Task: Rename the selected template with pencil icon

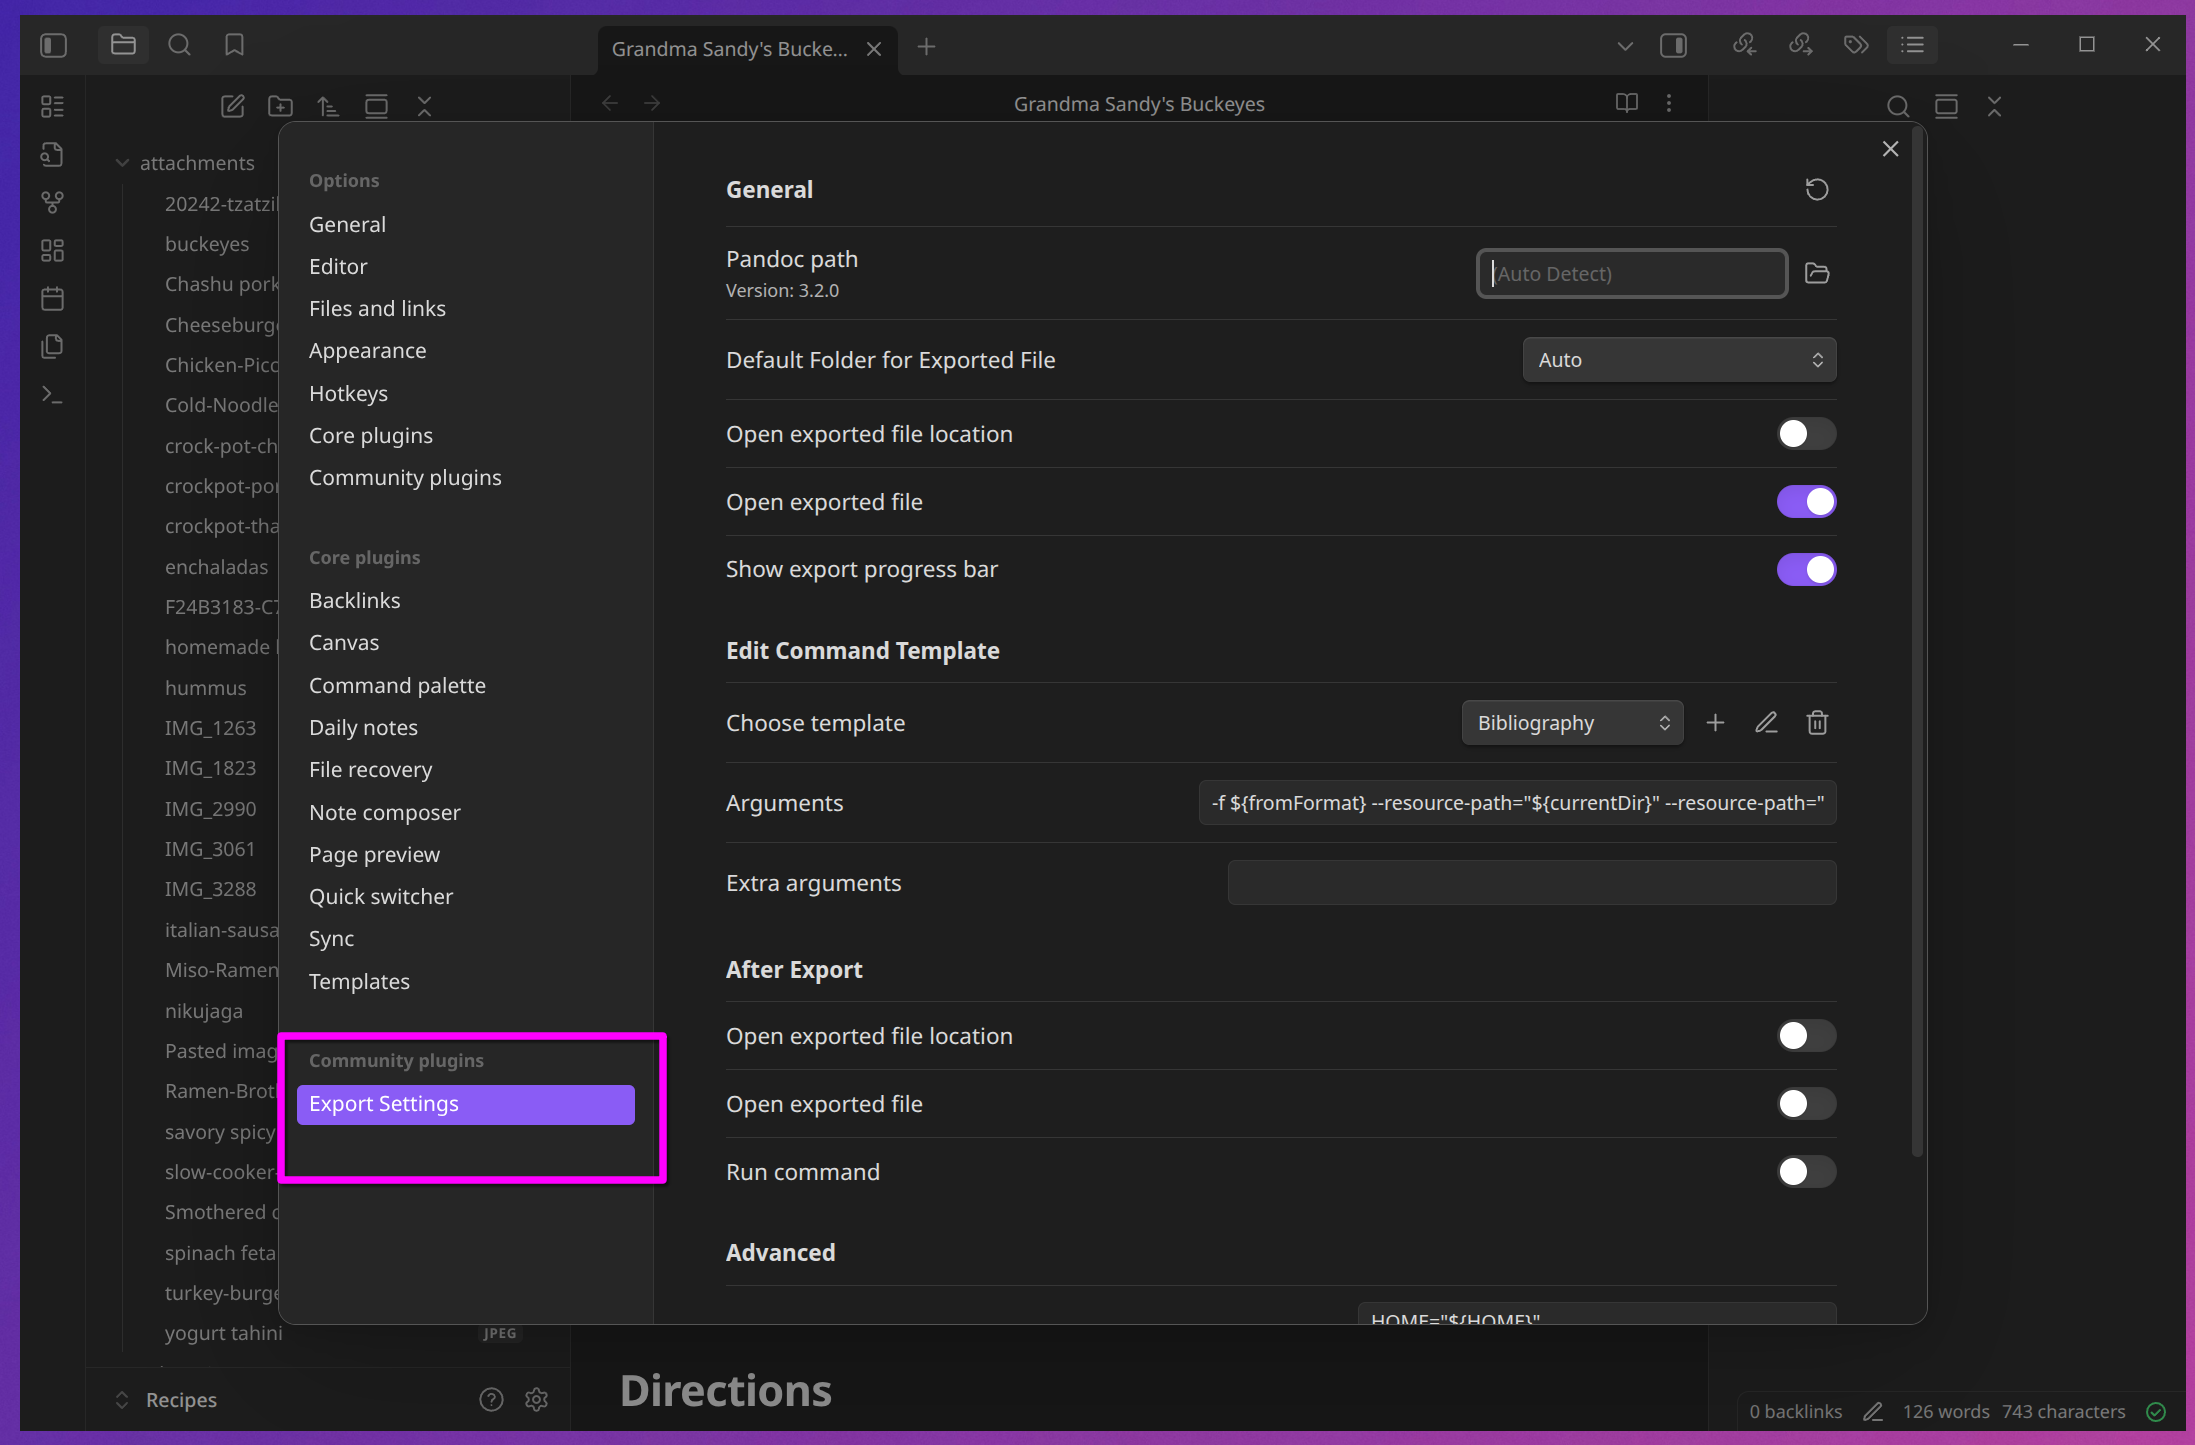Action: pyautogui.click(x=1766, y=723)
